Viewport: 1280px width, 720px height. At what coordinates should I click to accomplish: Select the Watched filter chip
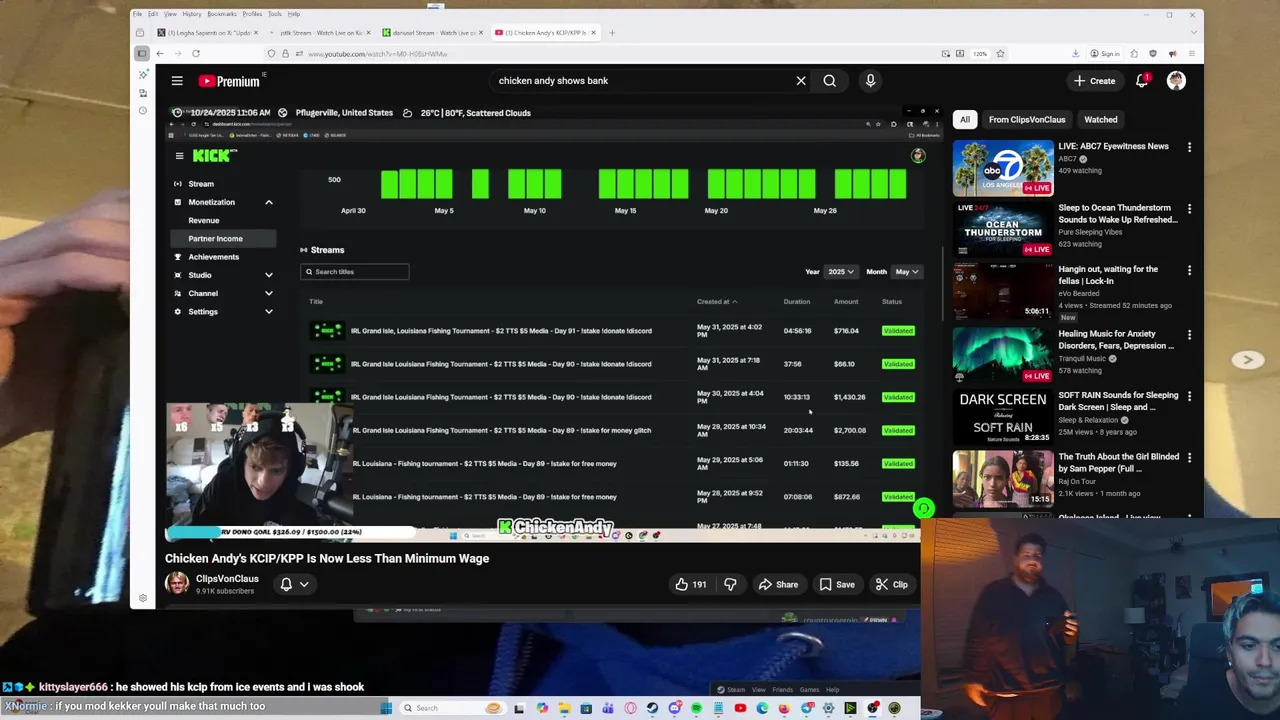(1101, 120)
